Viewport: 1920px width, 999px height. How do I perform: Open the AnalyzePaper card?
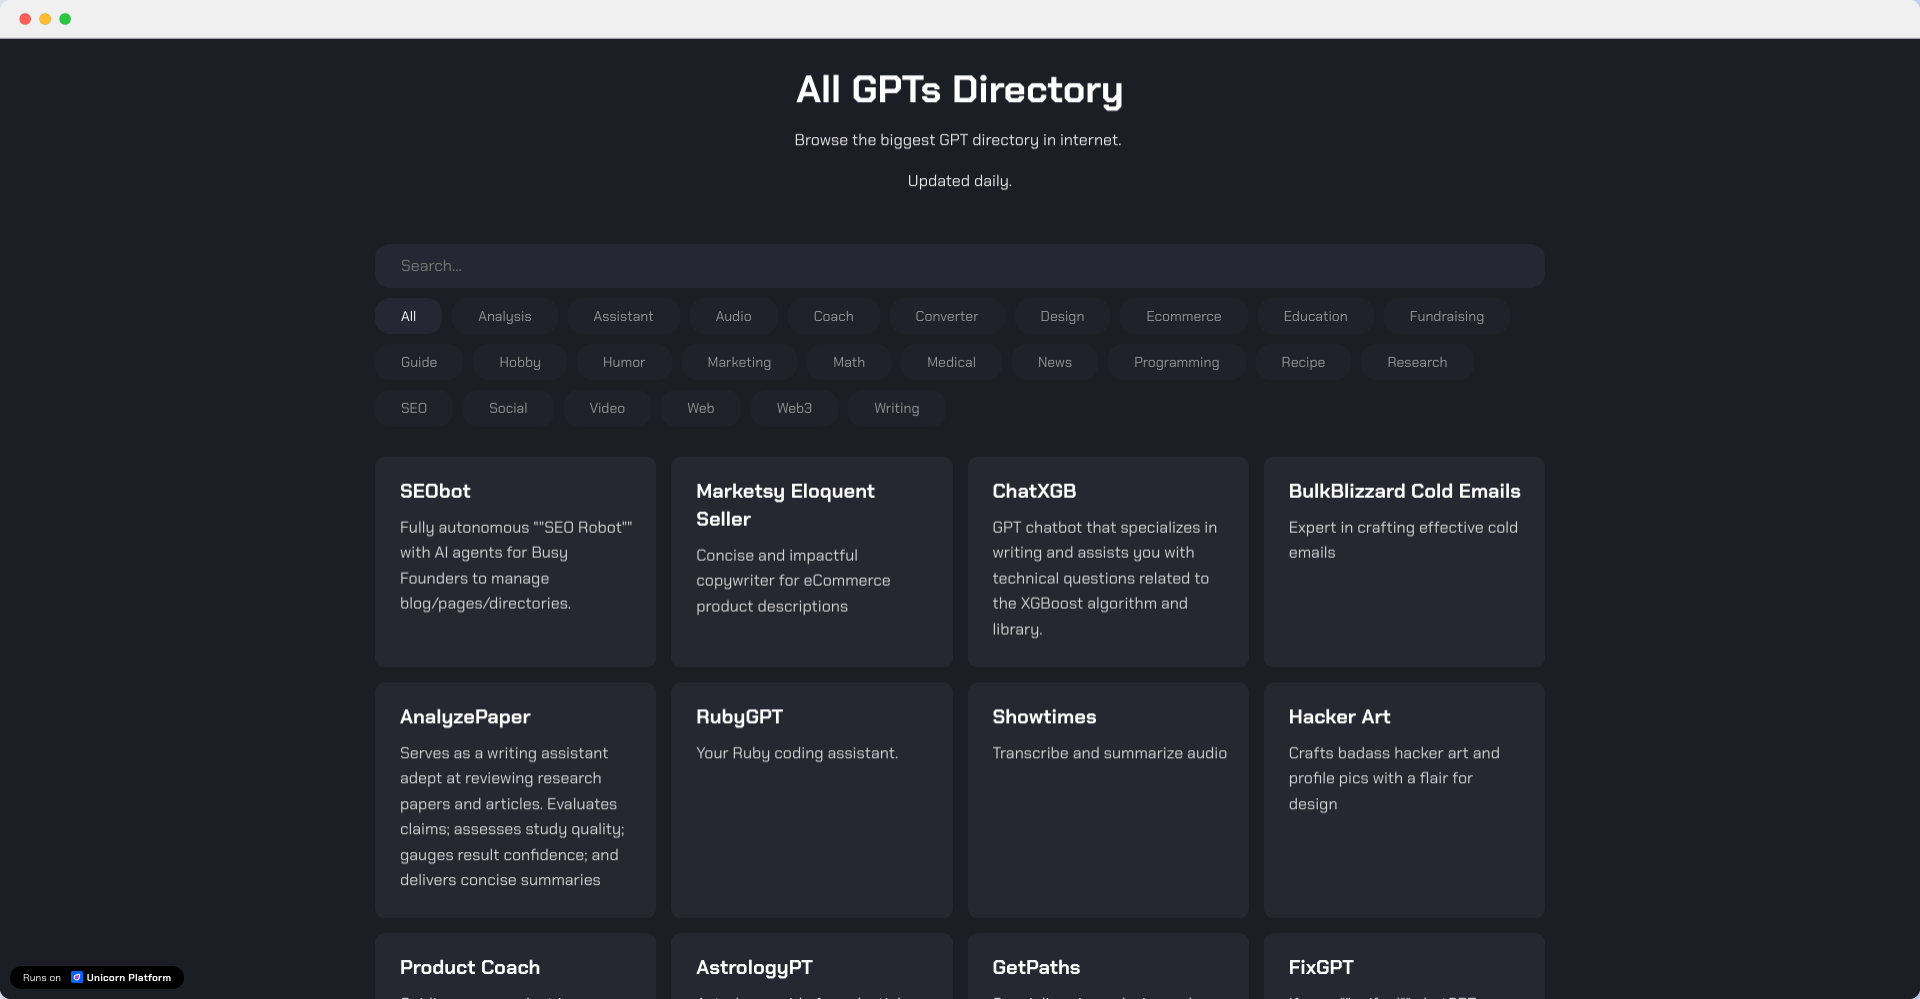pos(515,800)
